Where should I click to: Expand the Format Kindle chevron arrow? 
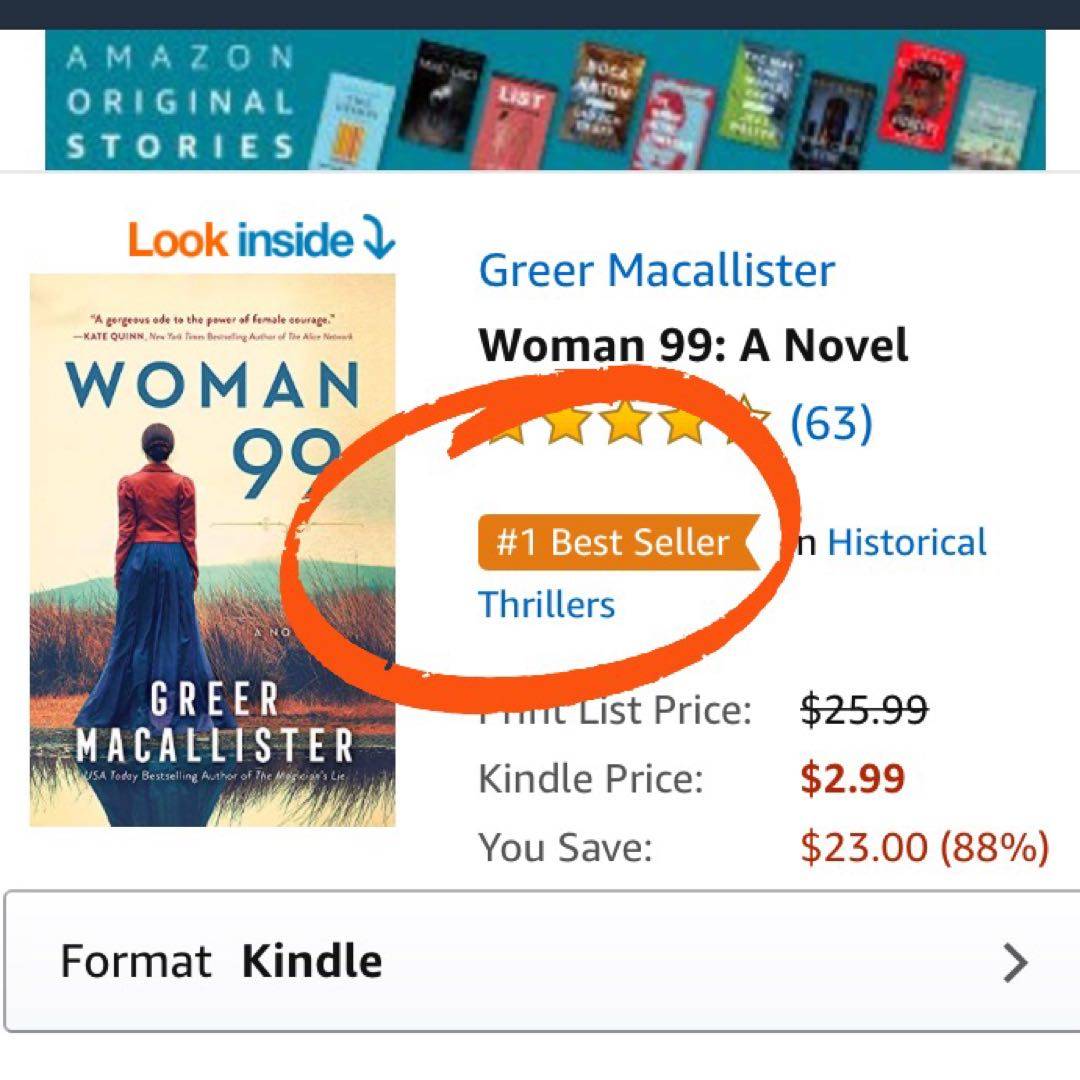(x=1014, y=963)
